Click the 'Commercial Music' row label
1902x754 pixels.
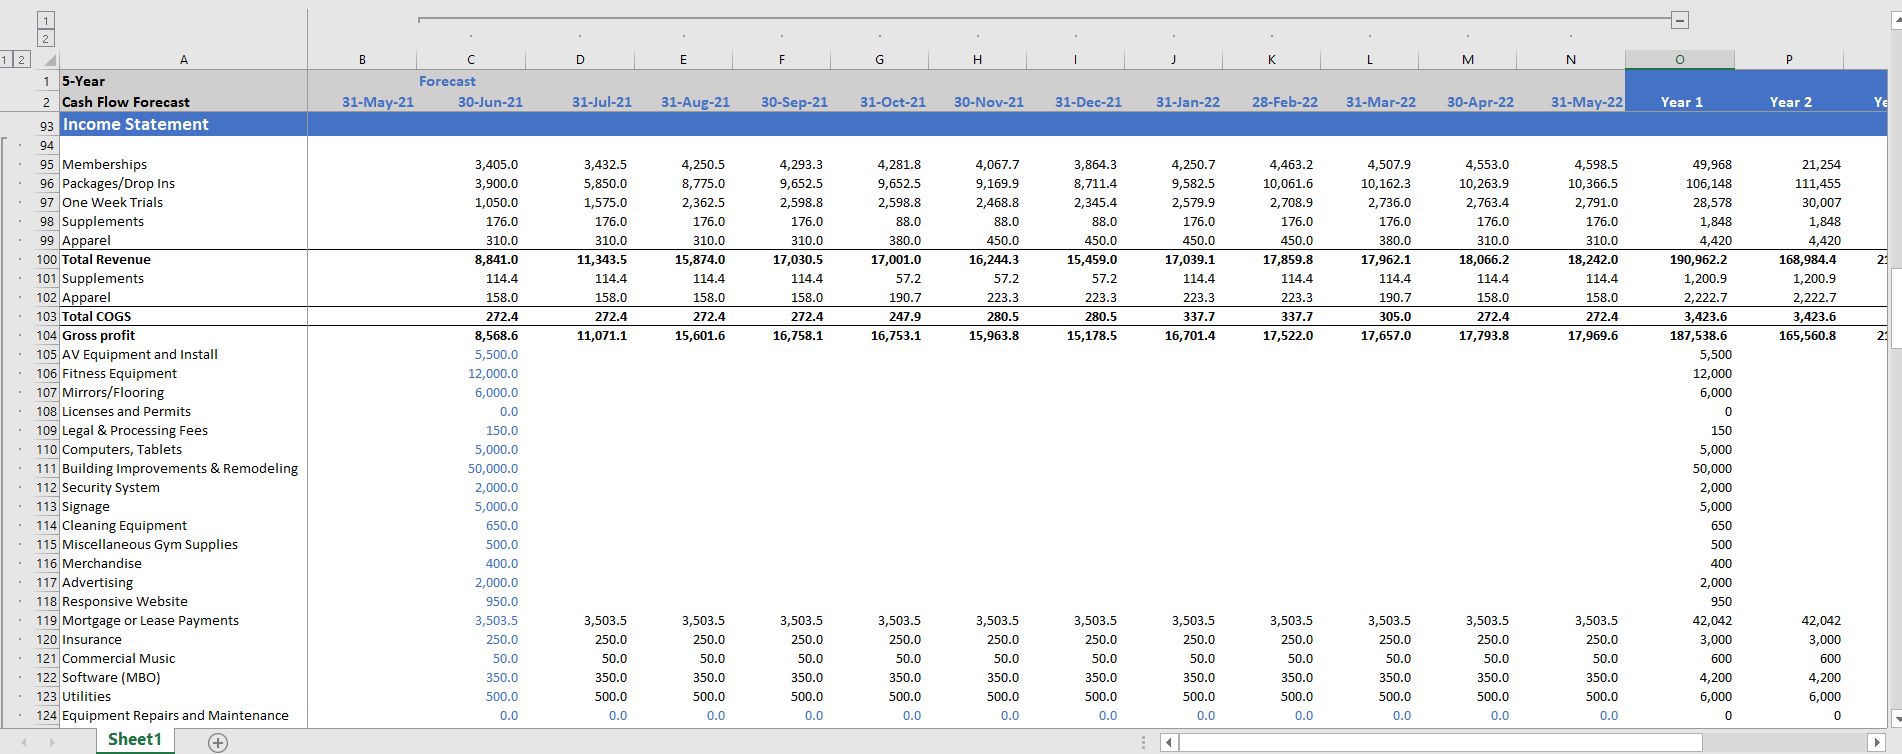pyautogui.click(x=118, y=659)
